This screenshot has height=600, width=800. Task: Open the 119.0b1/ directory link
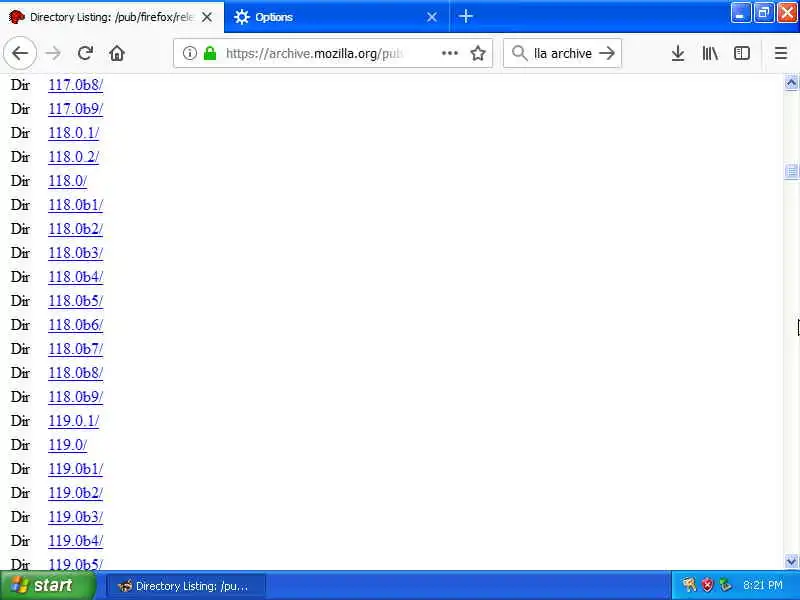tap(76, 468)
